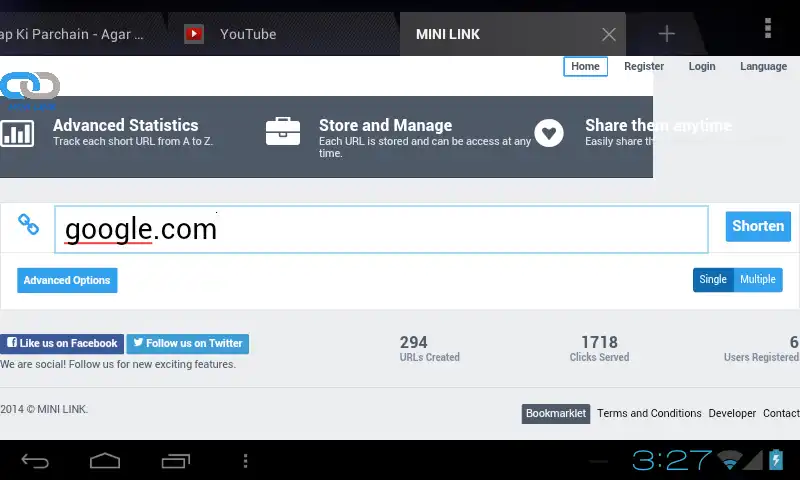Tap the battery charging icon

tap(776, 460)
